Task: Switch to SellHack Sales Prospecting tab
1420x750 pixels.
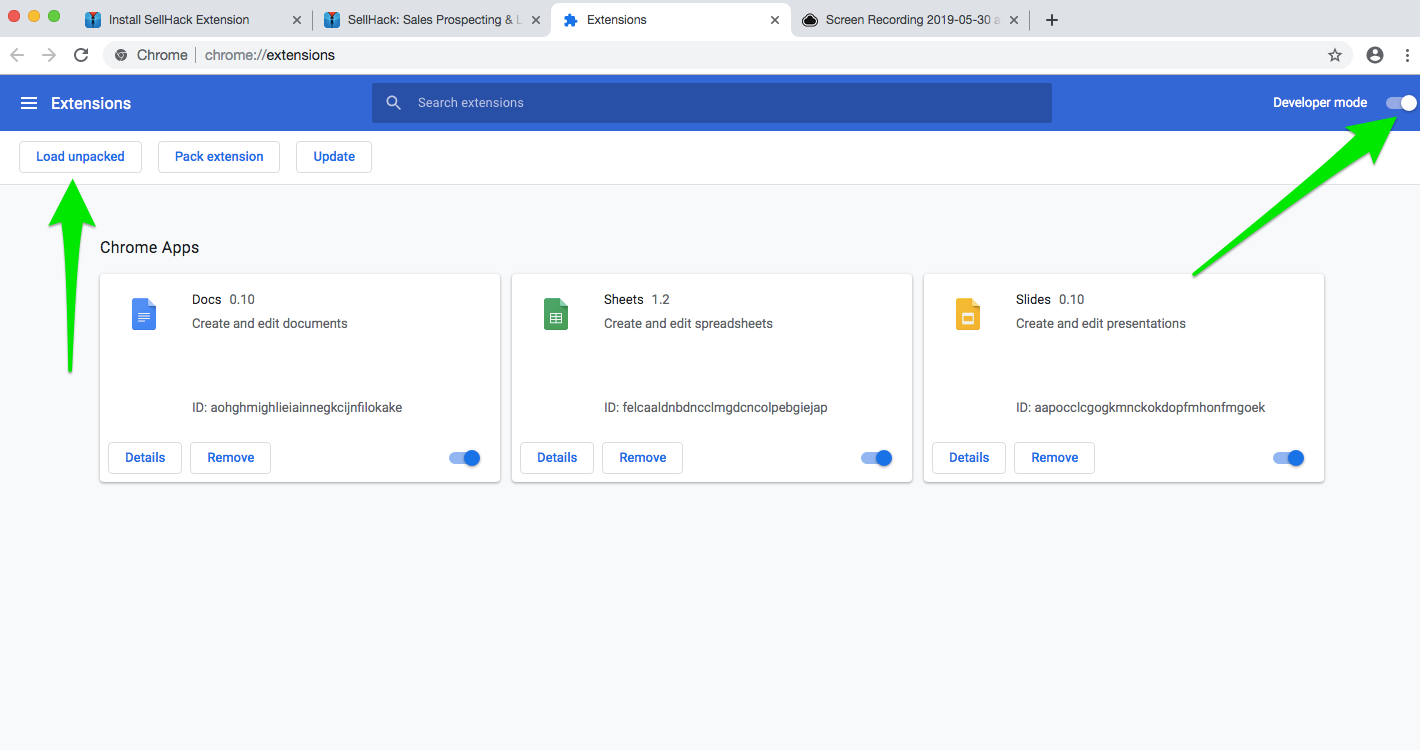Action: click(x=431, y=20)
